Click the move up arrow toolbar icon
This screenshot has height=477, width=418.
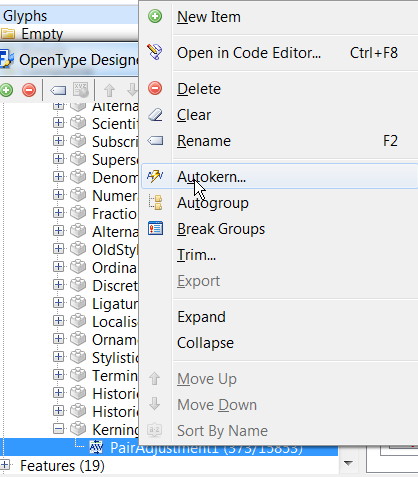click(x=109, y=90)
